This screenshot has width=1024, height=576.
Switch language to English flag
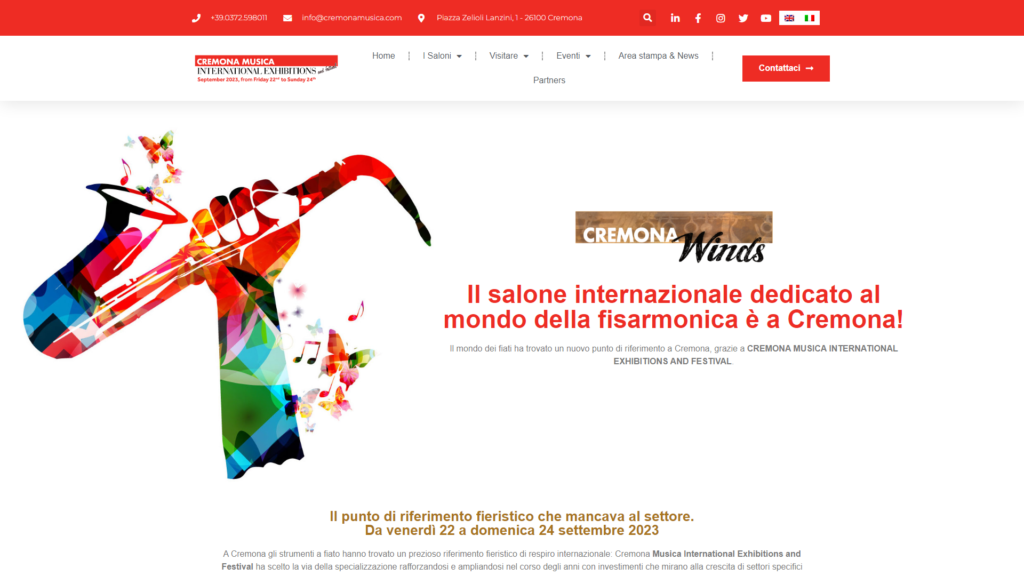coord(789,18)
